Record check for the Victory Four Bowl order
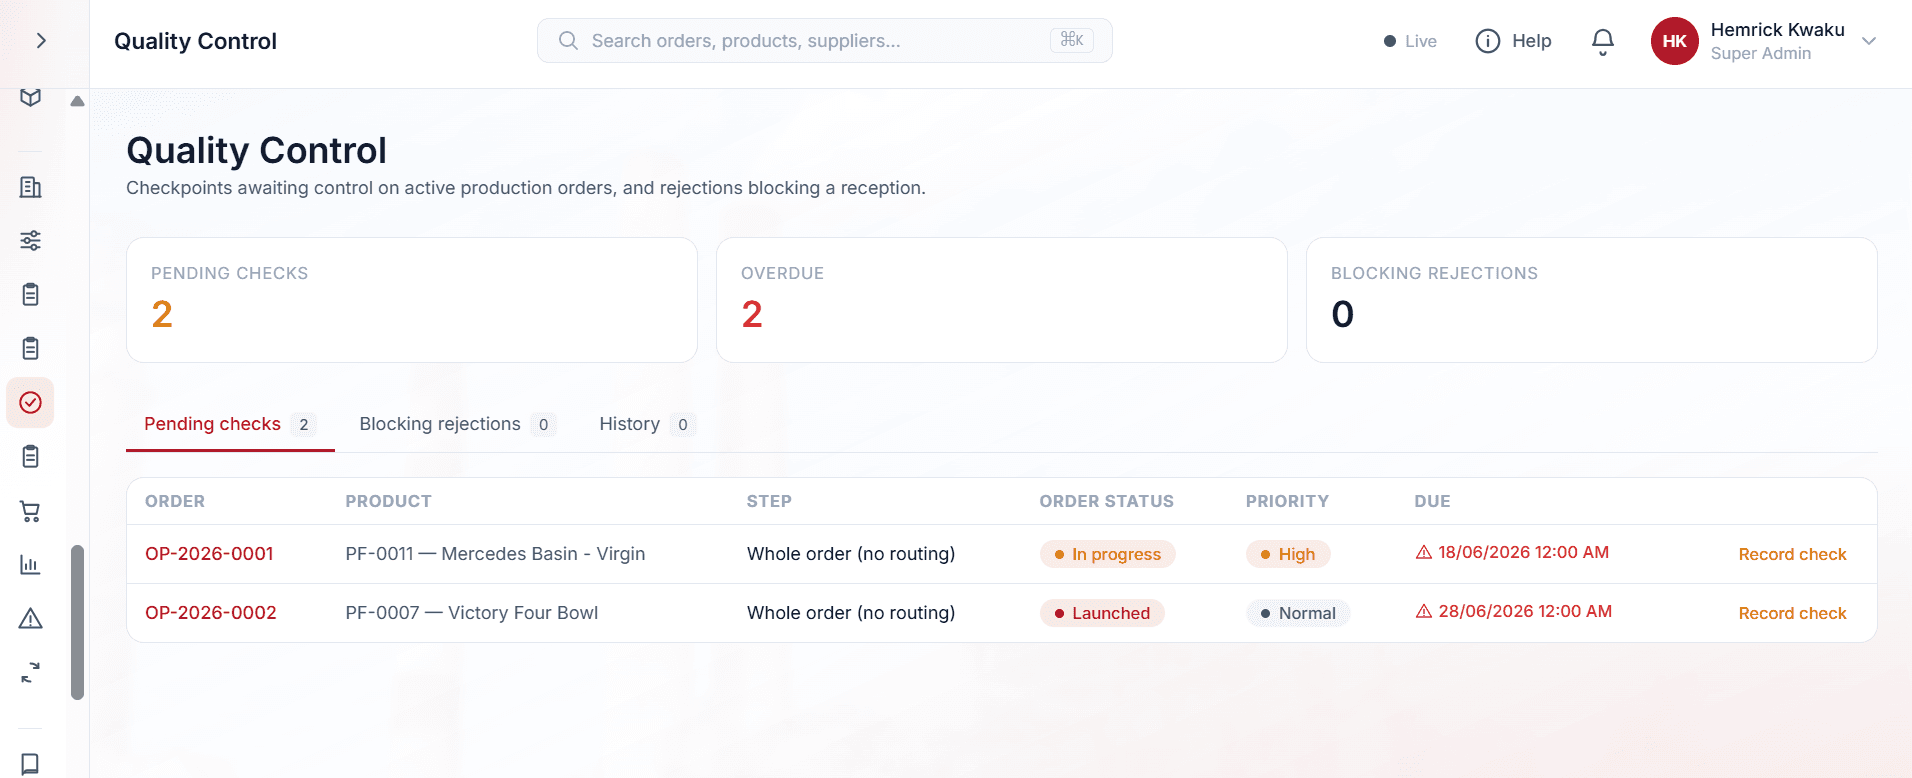 click(1792, 613)
